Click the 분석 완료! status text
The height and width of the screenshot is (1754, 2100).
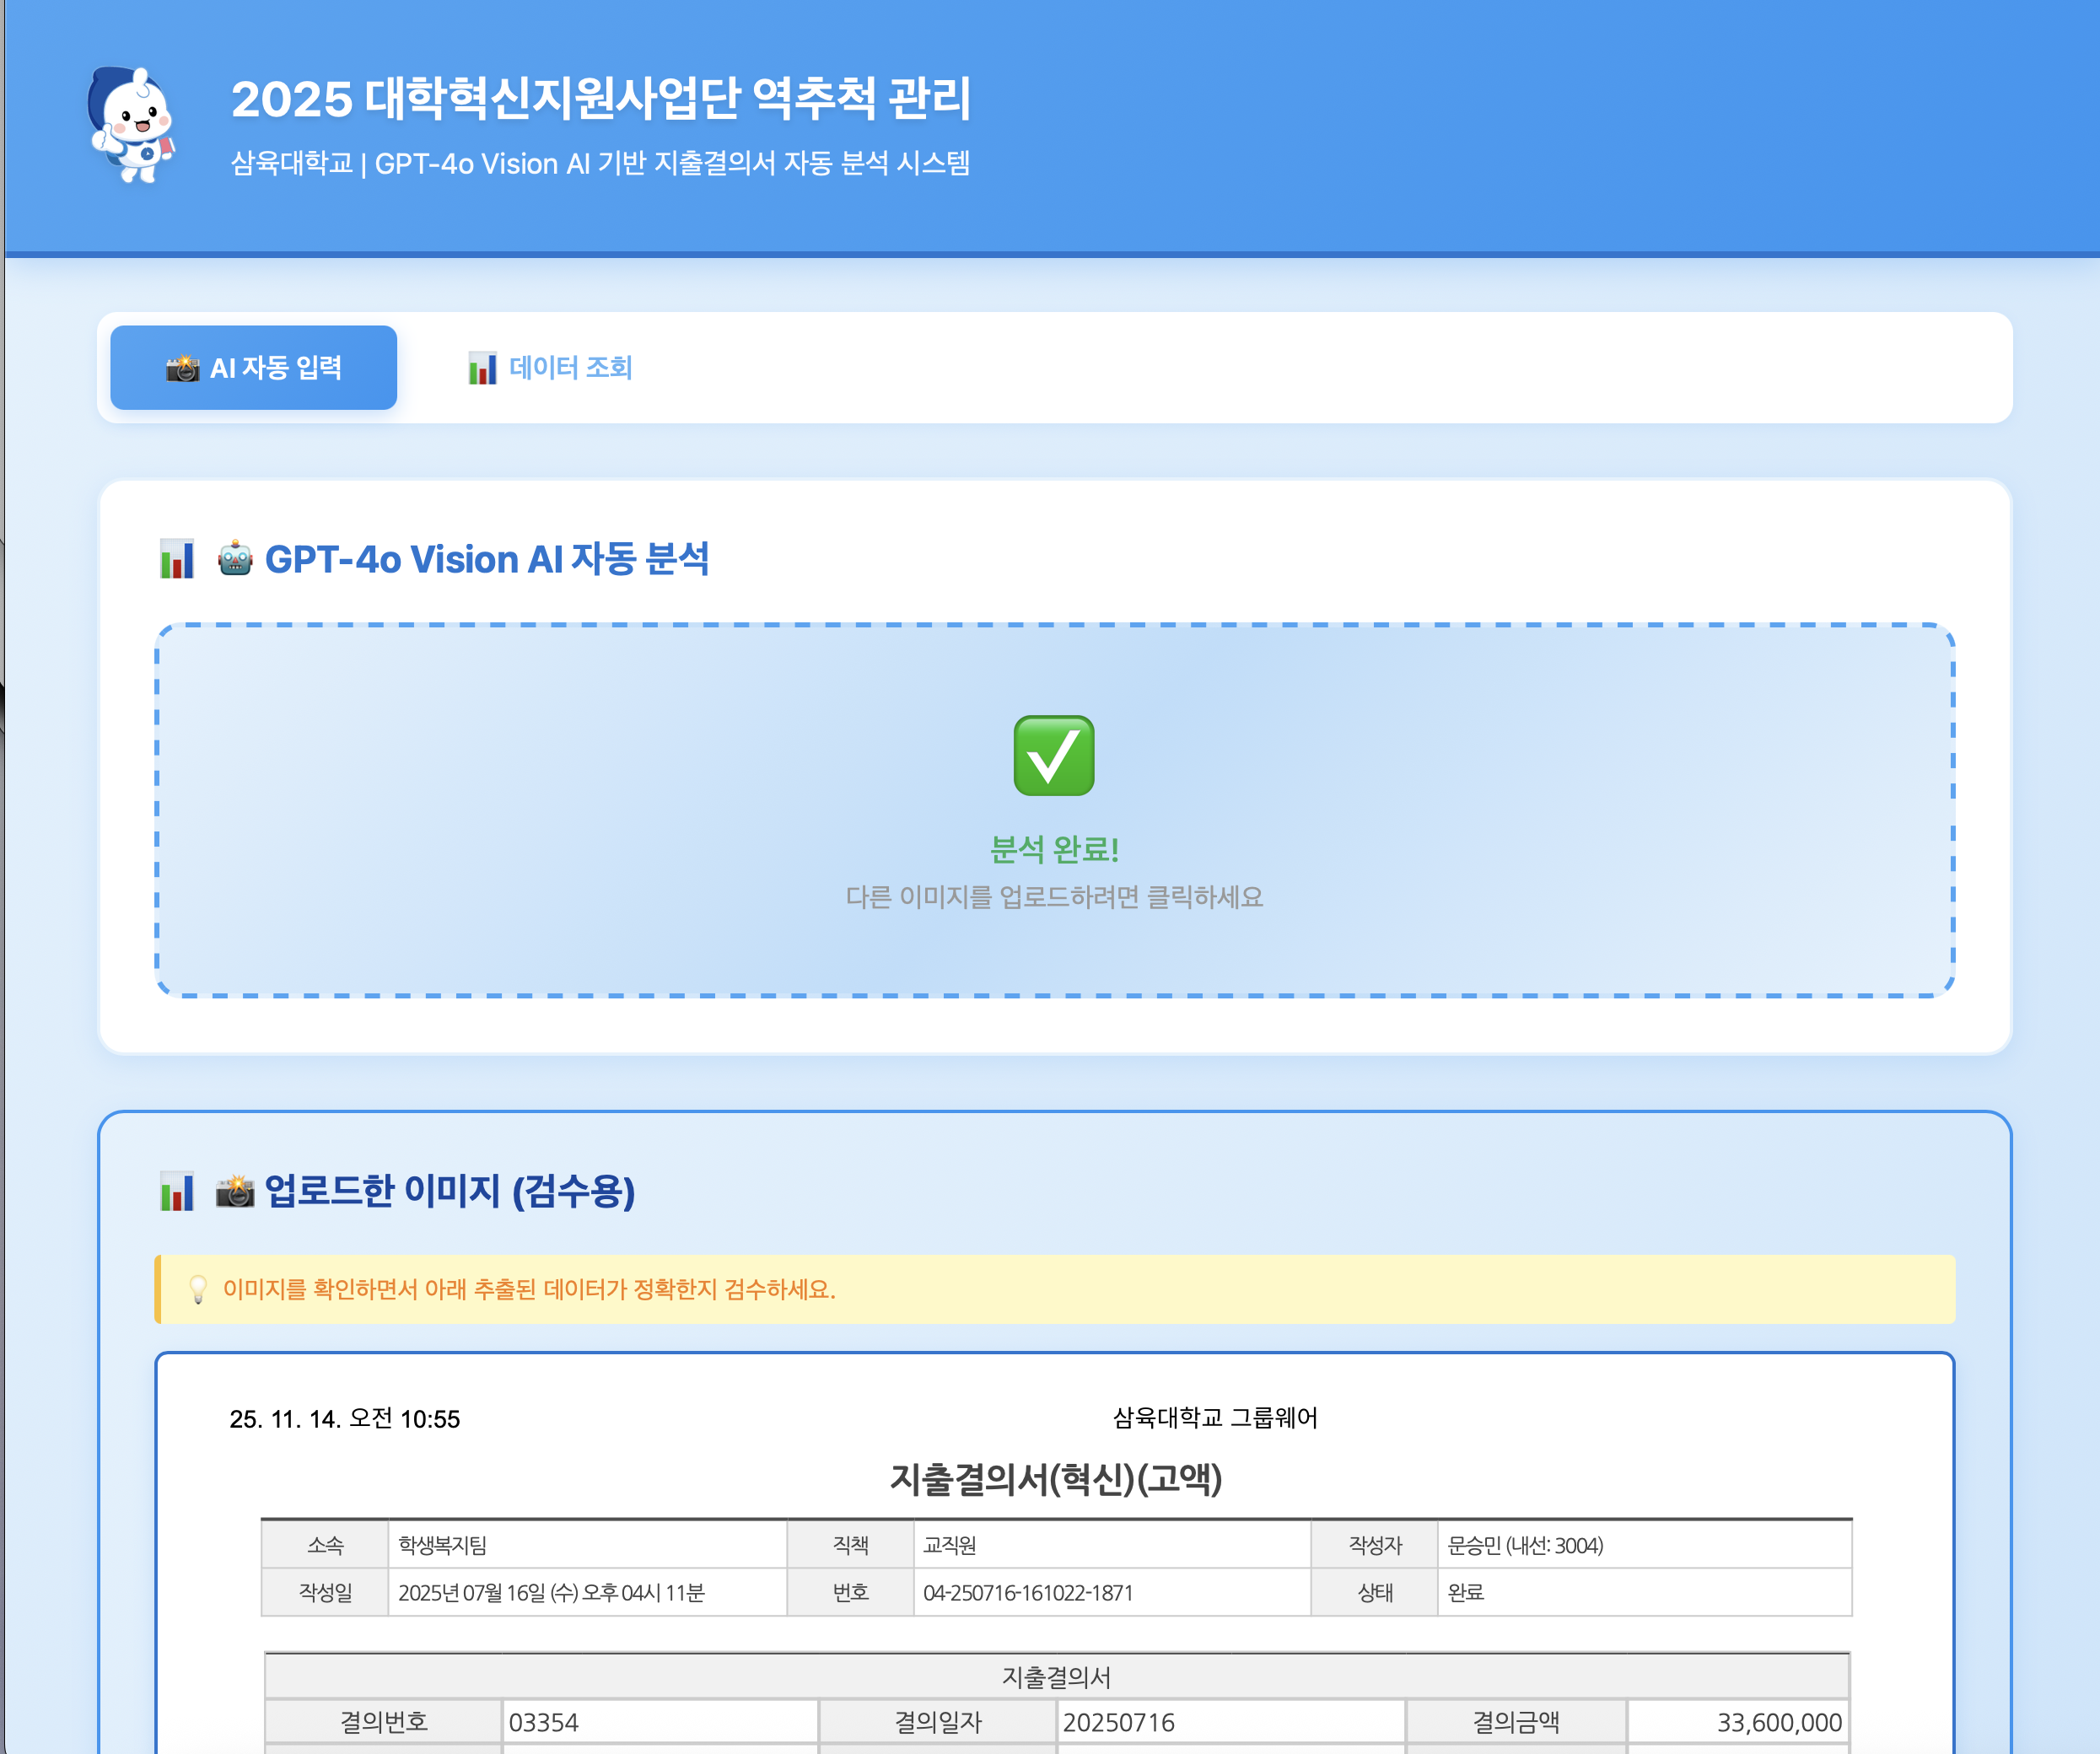1054,852
